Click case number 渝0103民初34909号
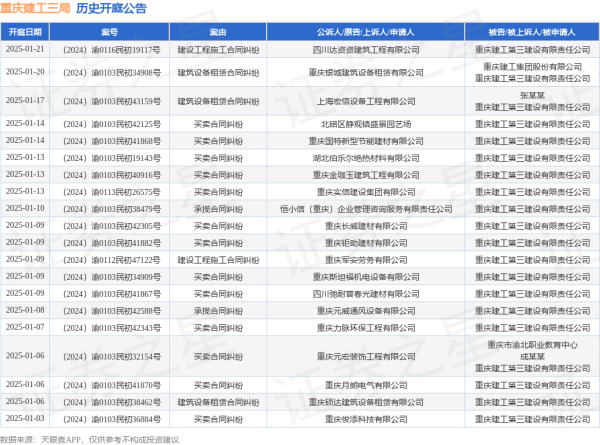The image size is (600, 445). coord(112,277)
